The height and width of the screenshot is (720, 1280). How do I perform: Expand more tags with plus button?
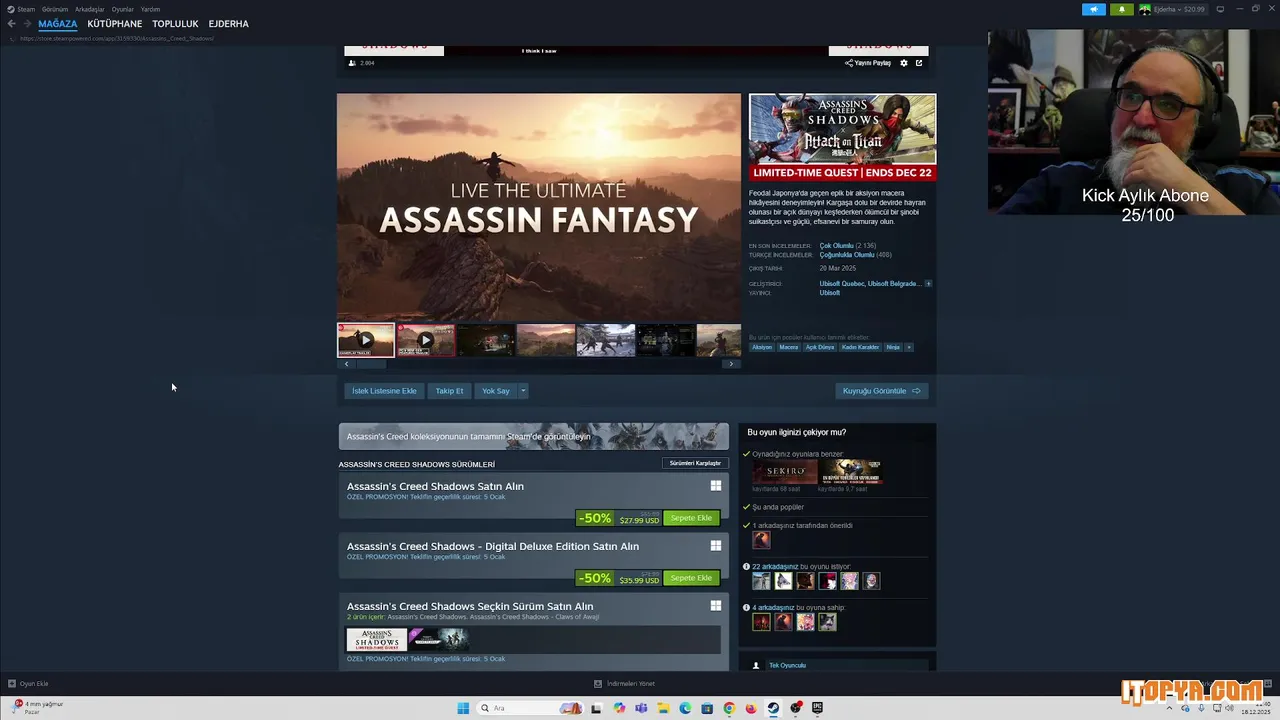click(x=908, y=347)
